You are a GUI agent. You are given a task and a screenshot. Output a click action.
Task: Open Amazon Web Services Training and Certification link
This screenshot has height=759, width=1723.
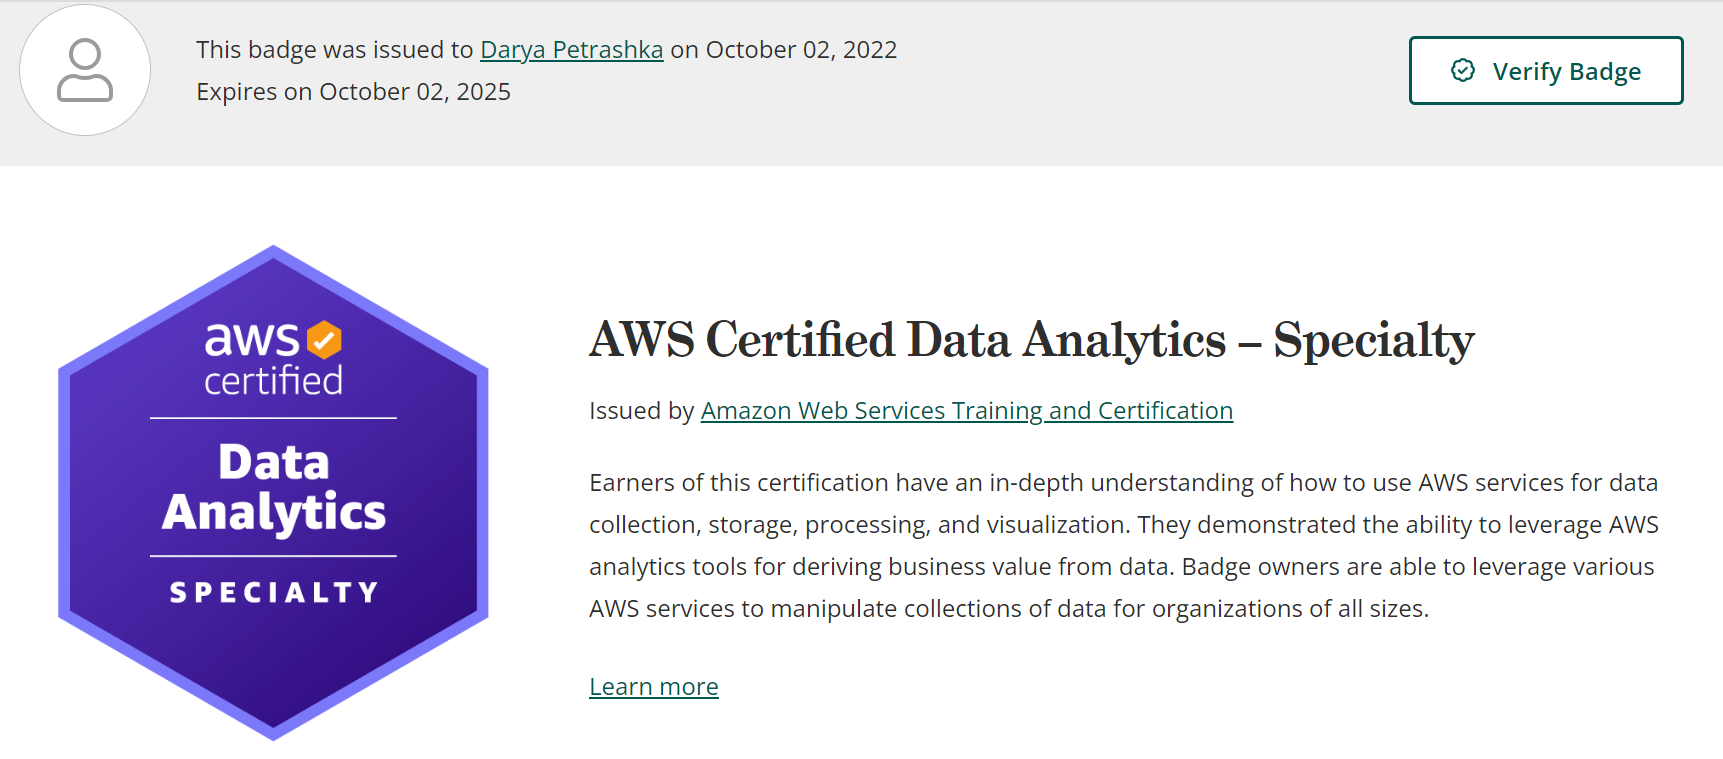coord(967,411)
